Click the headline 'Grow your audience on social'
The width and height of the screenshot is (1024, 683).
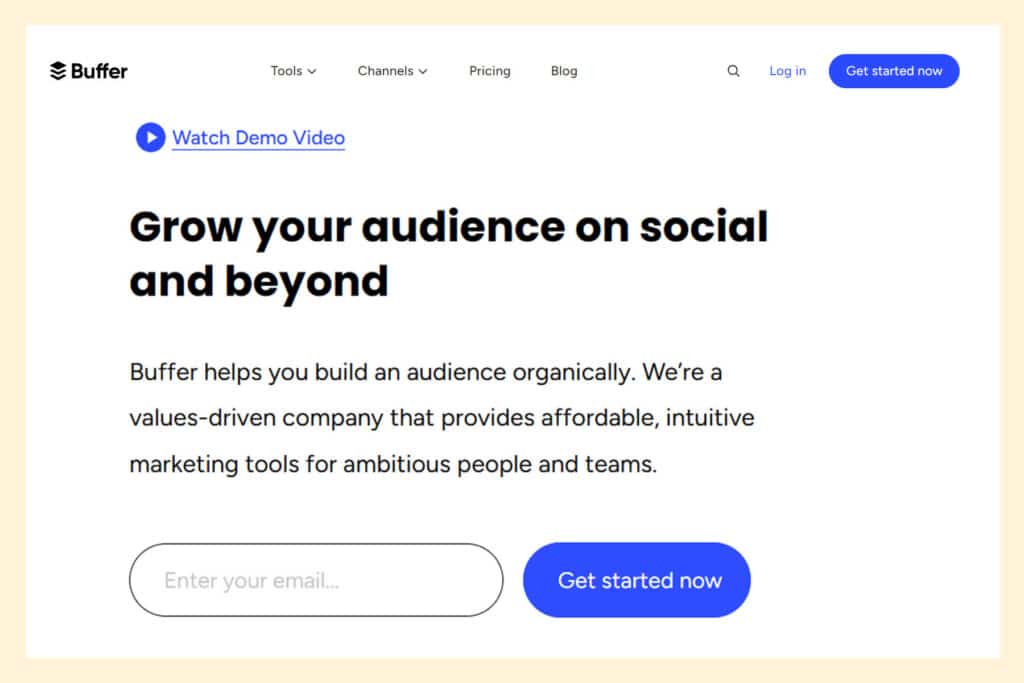pyautogui.click(x=448, y=227)
